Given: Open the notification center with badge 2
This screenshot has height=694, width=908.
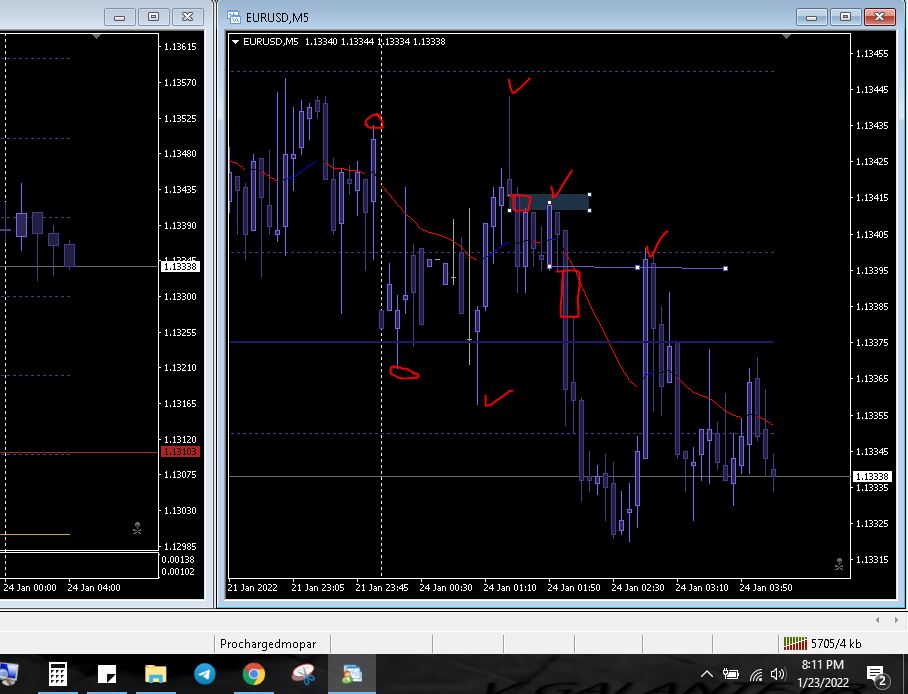Looking at the screenshot, I should (876, 676).
